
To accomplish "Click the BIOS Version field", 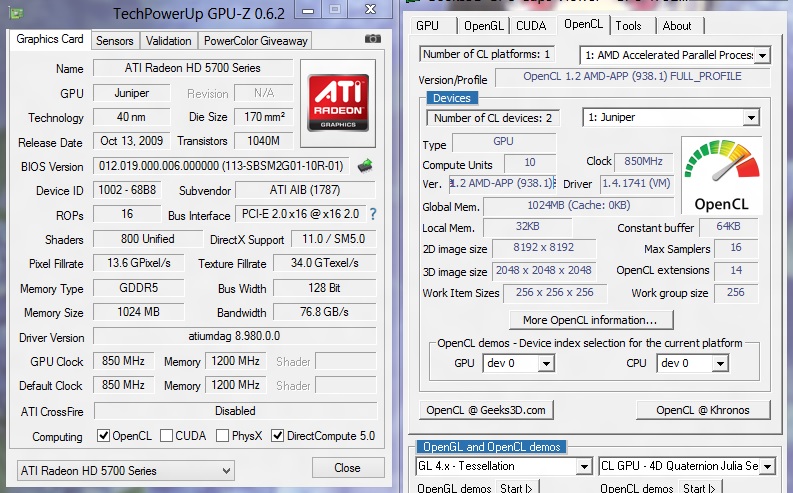I will point(221,166).
